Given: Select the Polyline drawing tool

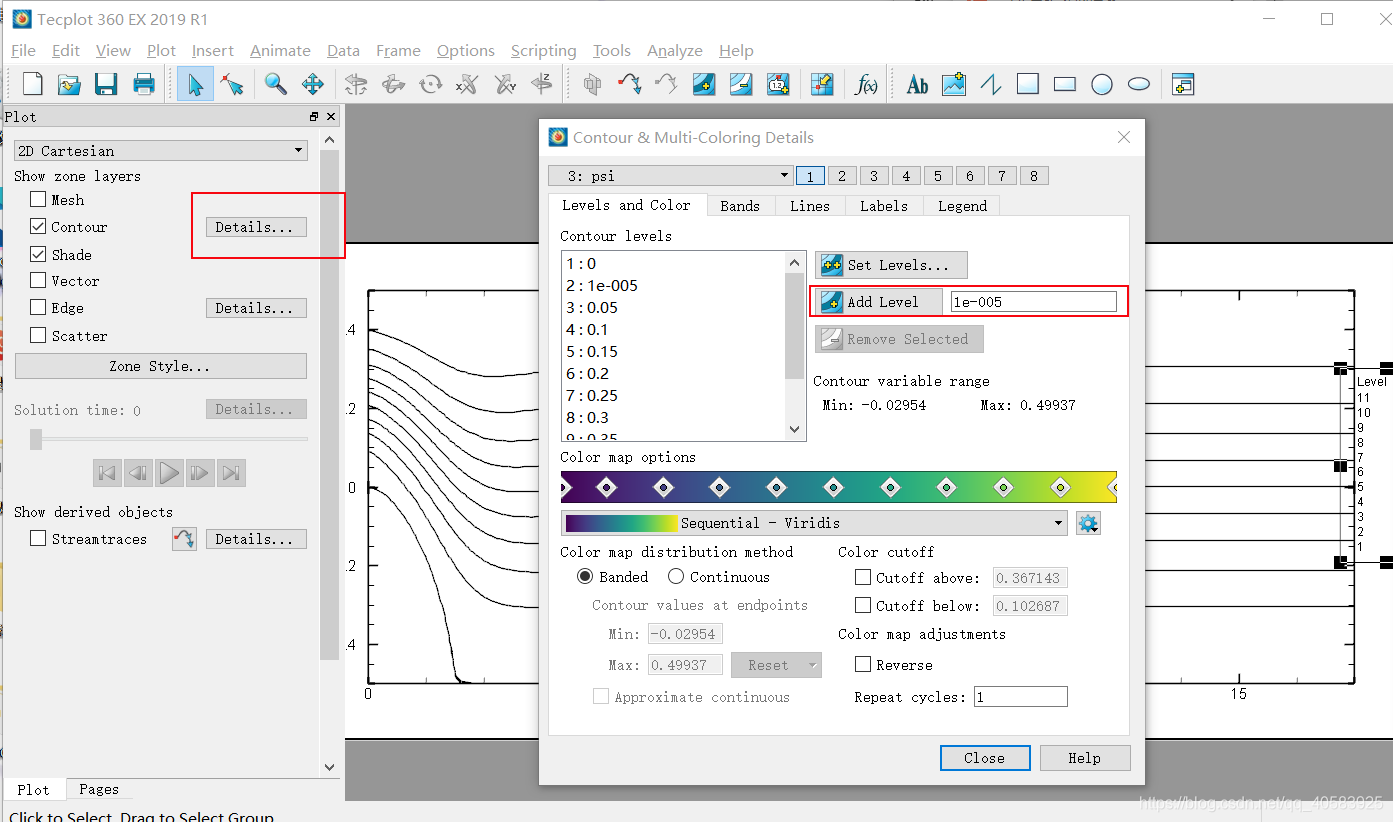Looking at the screenshot, I should (990, 85).
